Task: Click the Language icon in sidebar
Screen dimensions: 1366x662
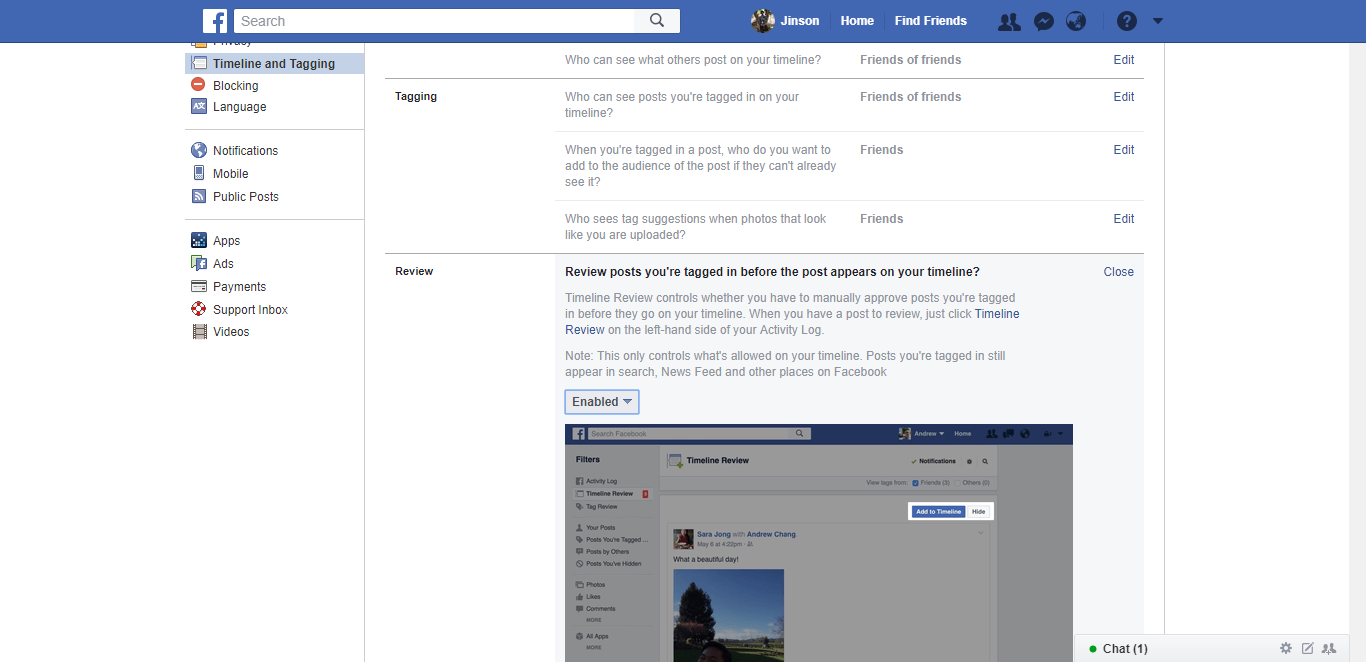Action: [198, 107]
